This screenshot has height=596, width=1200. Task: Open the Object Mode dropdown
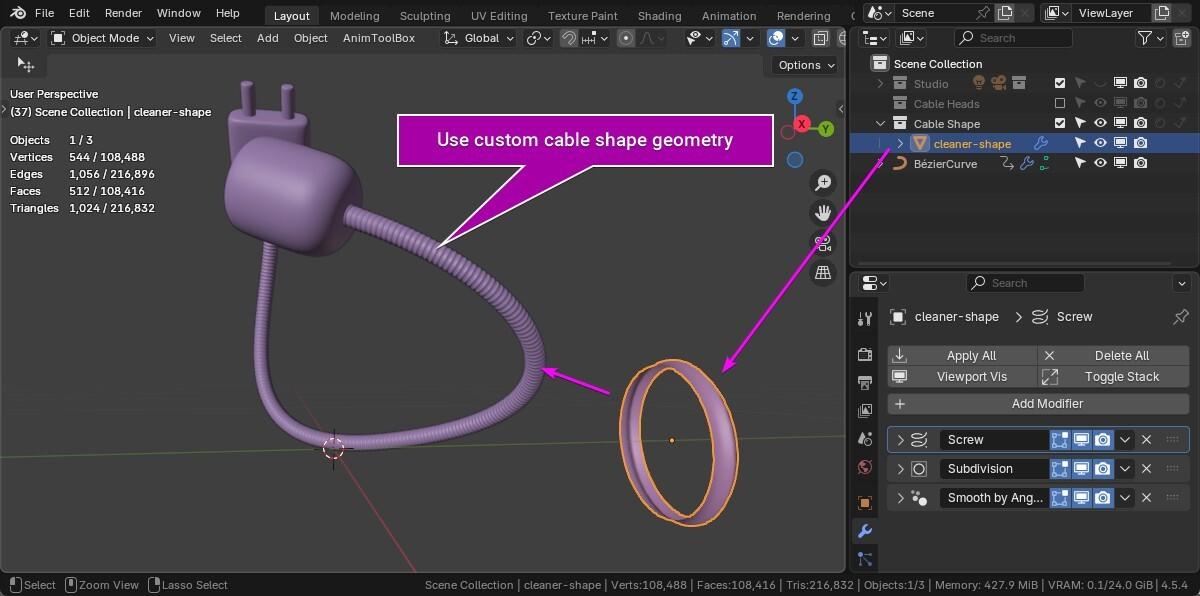tap(103, 38)
